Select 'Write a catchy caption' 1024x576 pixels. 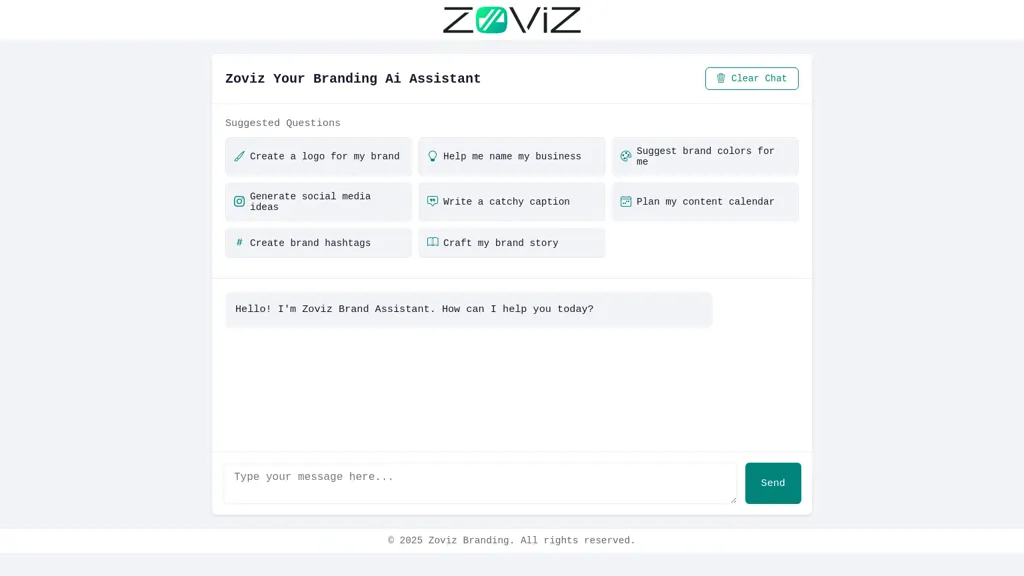tap(511, 201)
